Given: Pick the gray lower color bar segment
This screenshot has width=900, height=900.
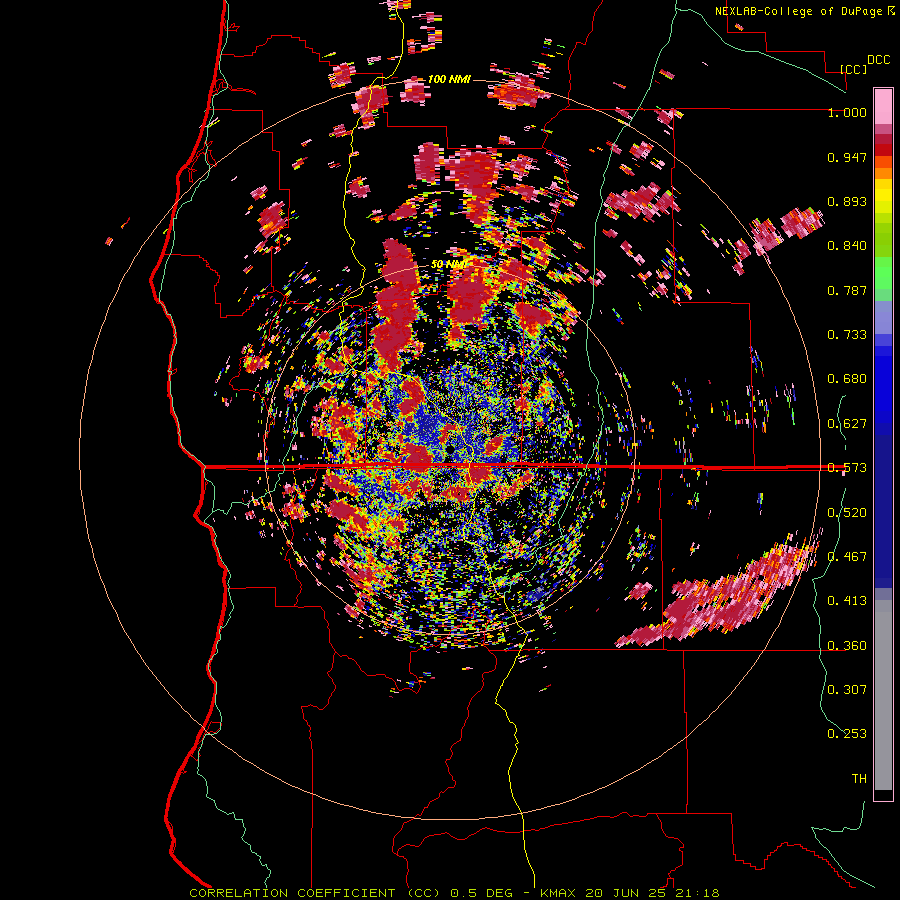Looking at the screenshot, I should pos(883,695).
